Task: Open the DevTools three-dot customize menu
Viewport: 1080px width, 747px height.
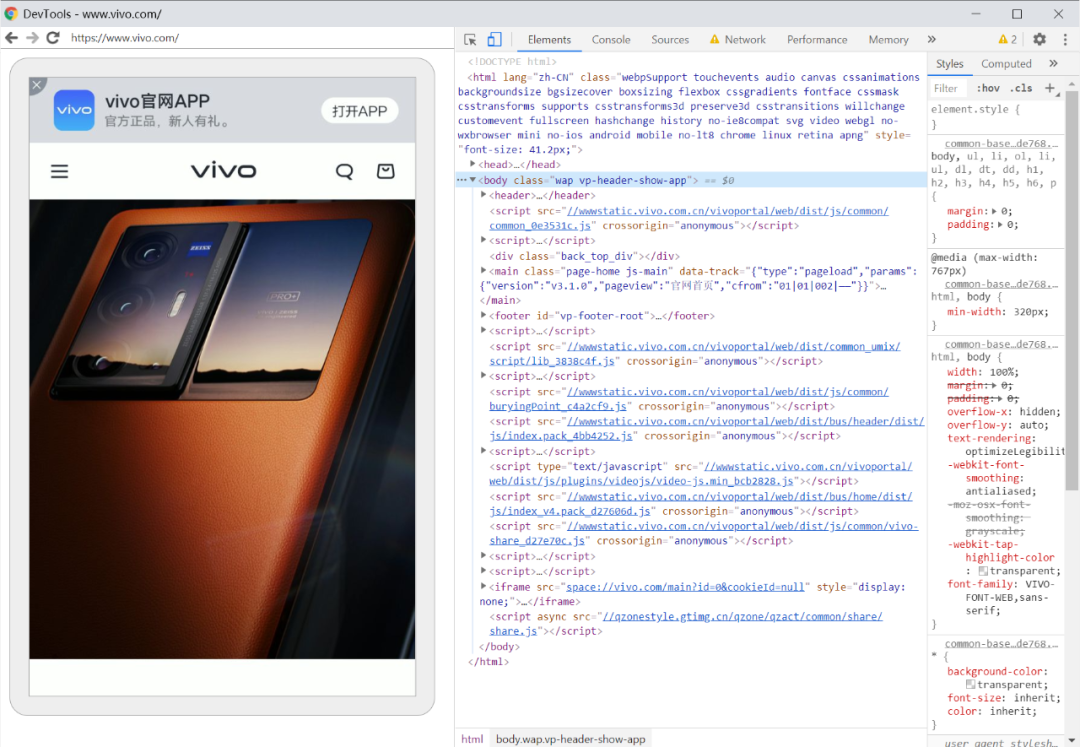Action: pyautogui.click(x=1065, y=39)
